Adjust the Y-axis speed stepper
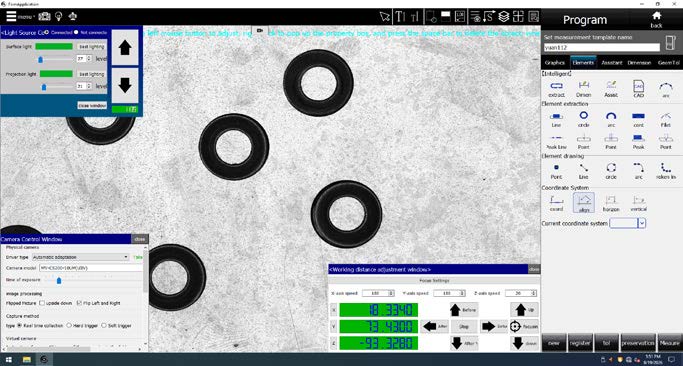The width and height of the screenshot is (683, 366). click(x=462, y=293)
